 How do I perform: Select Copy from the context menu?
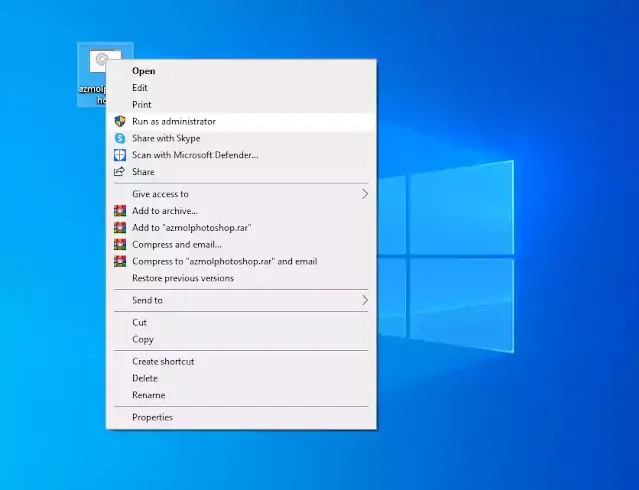(x=241, y=339)
